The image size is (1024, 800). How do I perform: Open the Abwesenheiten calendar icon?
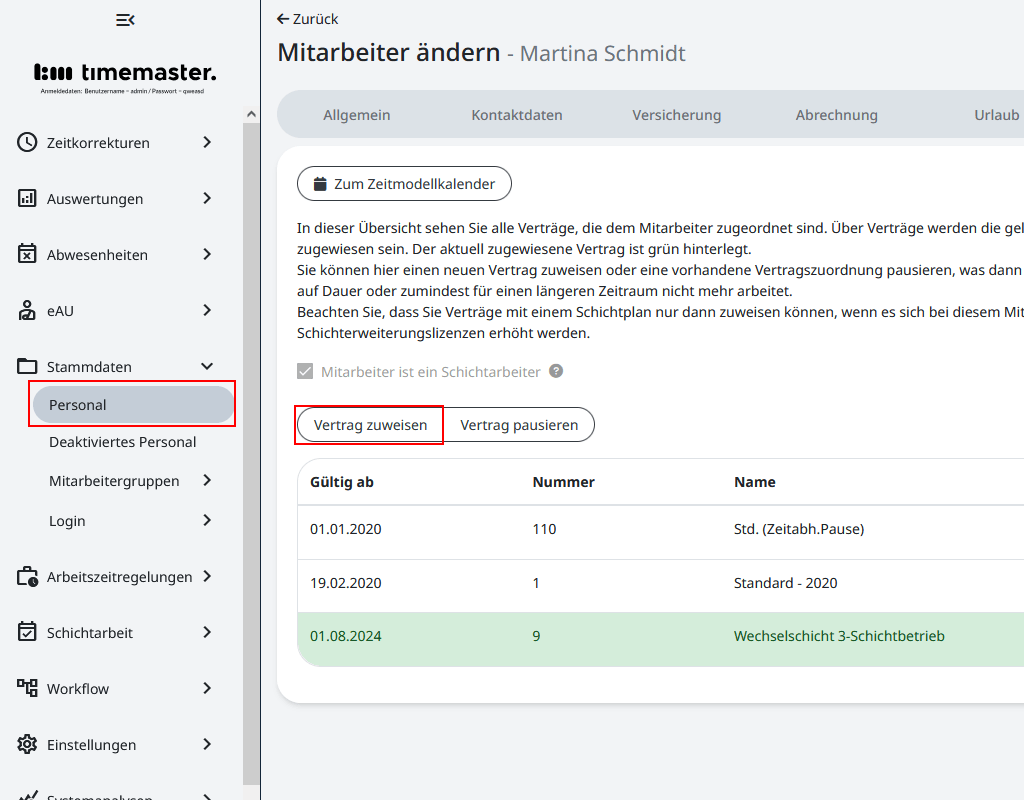(24, 254)
